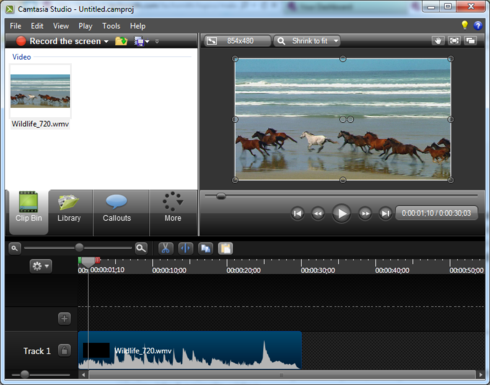
Task: Click the timeline scroll right arrow
Action: (x=481, y=375)
